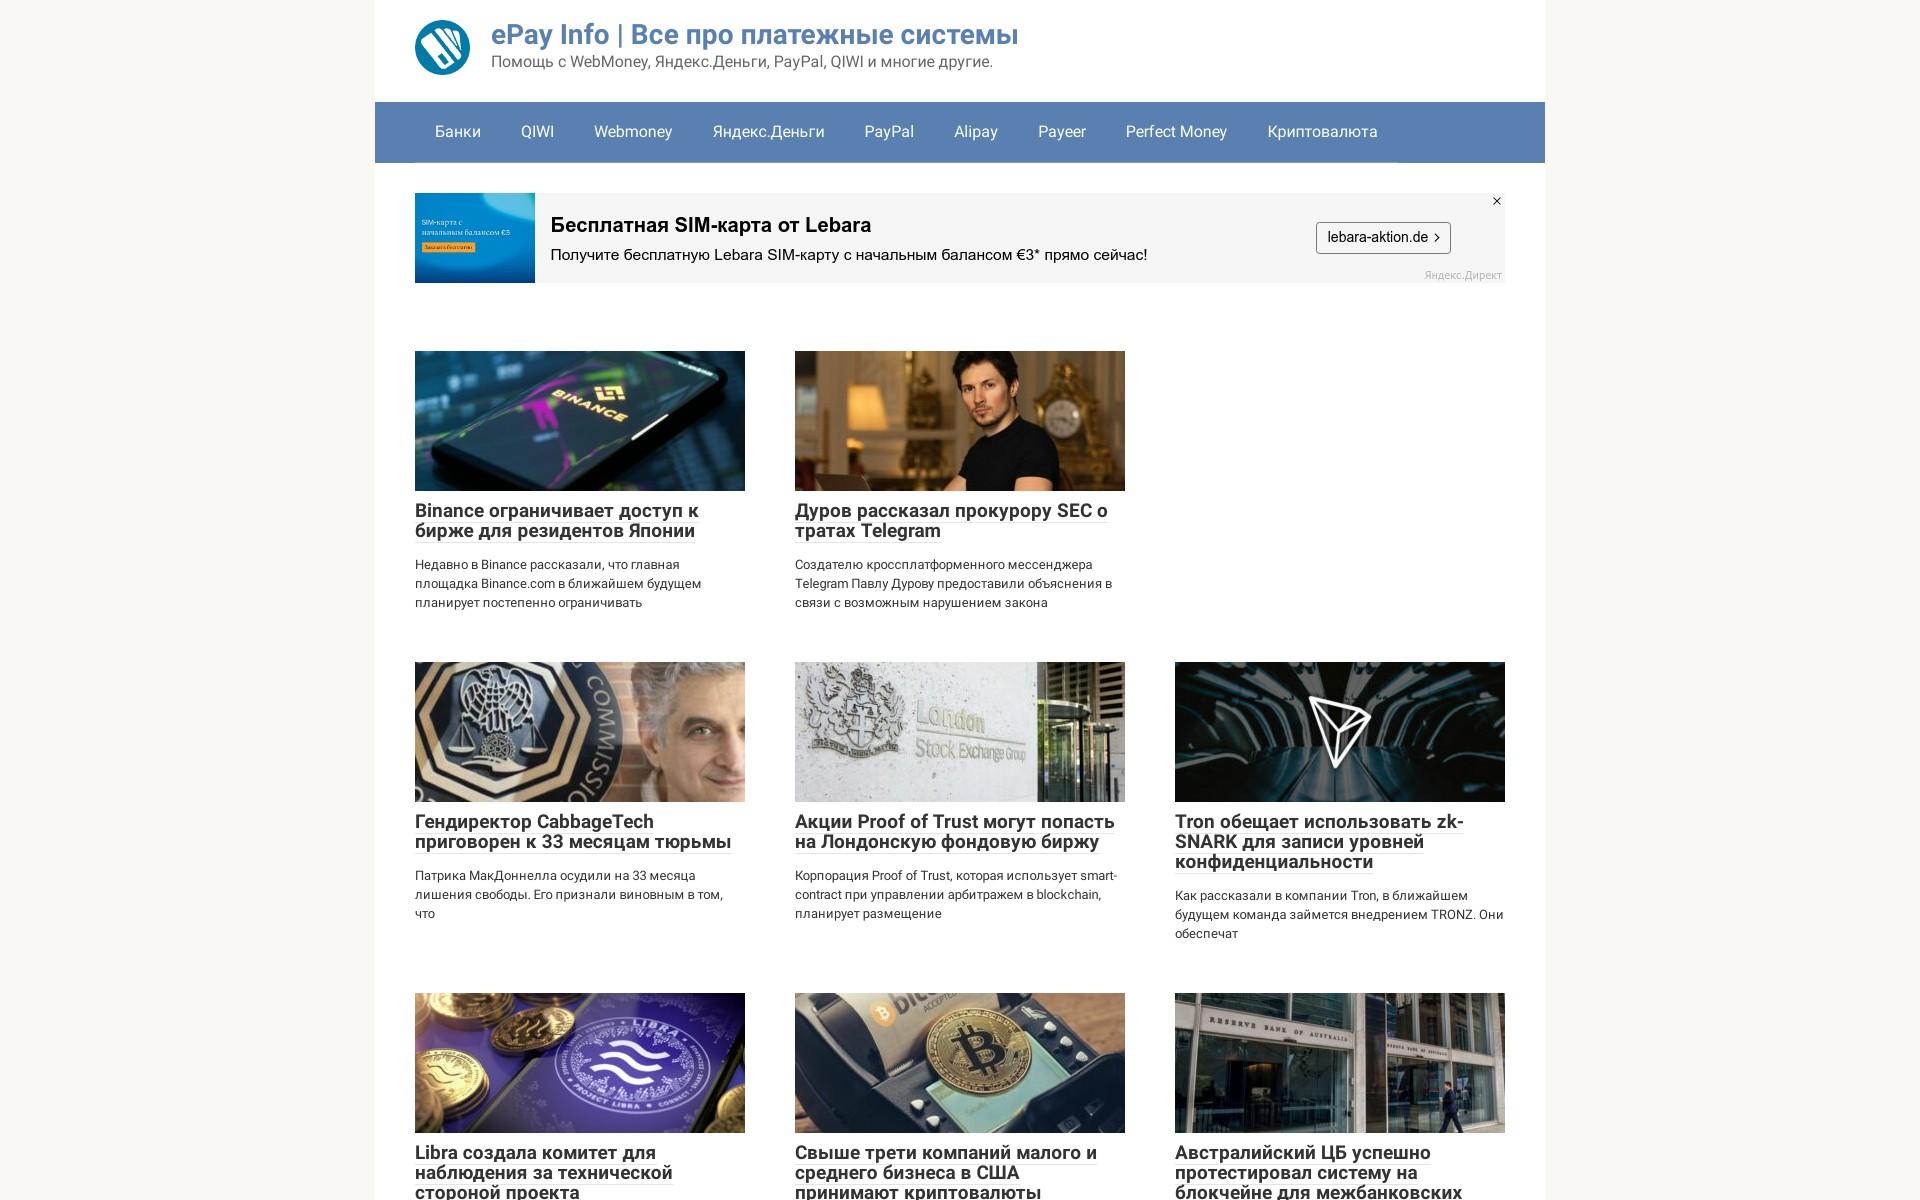The height and width of the screenshot is (1200, 1920).
Task: Open the lebara-aktion.de ad button
Action: (1383, 238)
